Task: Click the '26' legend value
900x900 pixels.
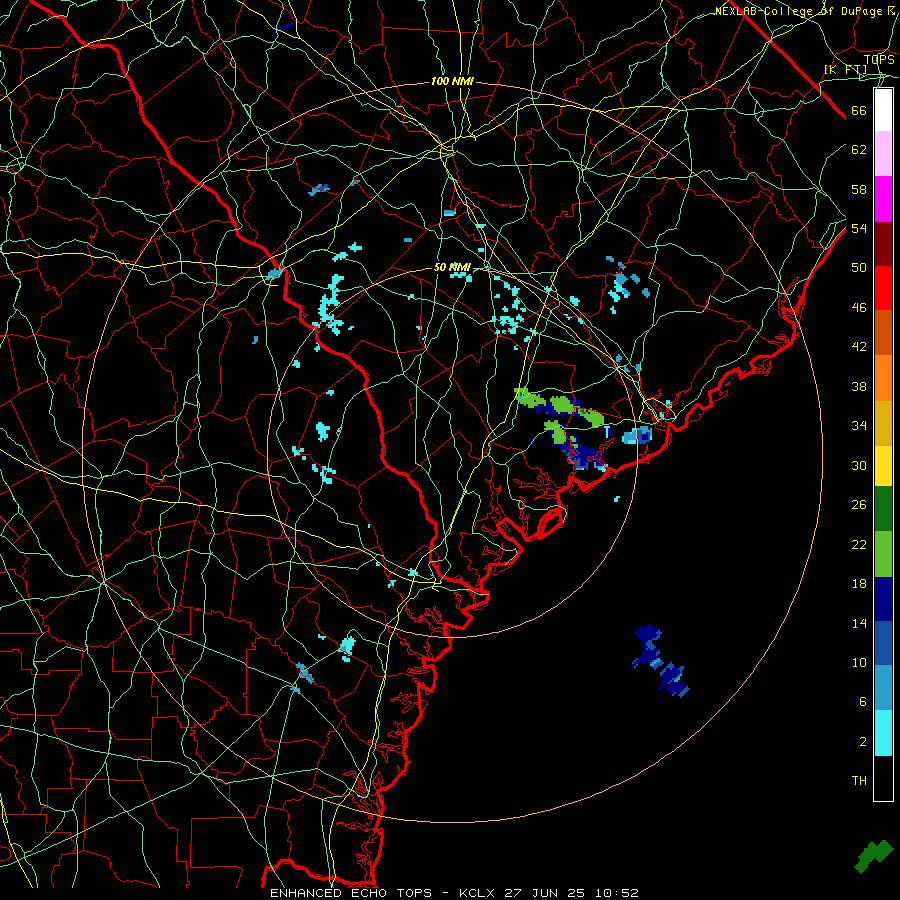Action: pyautogui.click(x=859, y=505)
